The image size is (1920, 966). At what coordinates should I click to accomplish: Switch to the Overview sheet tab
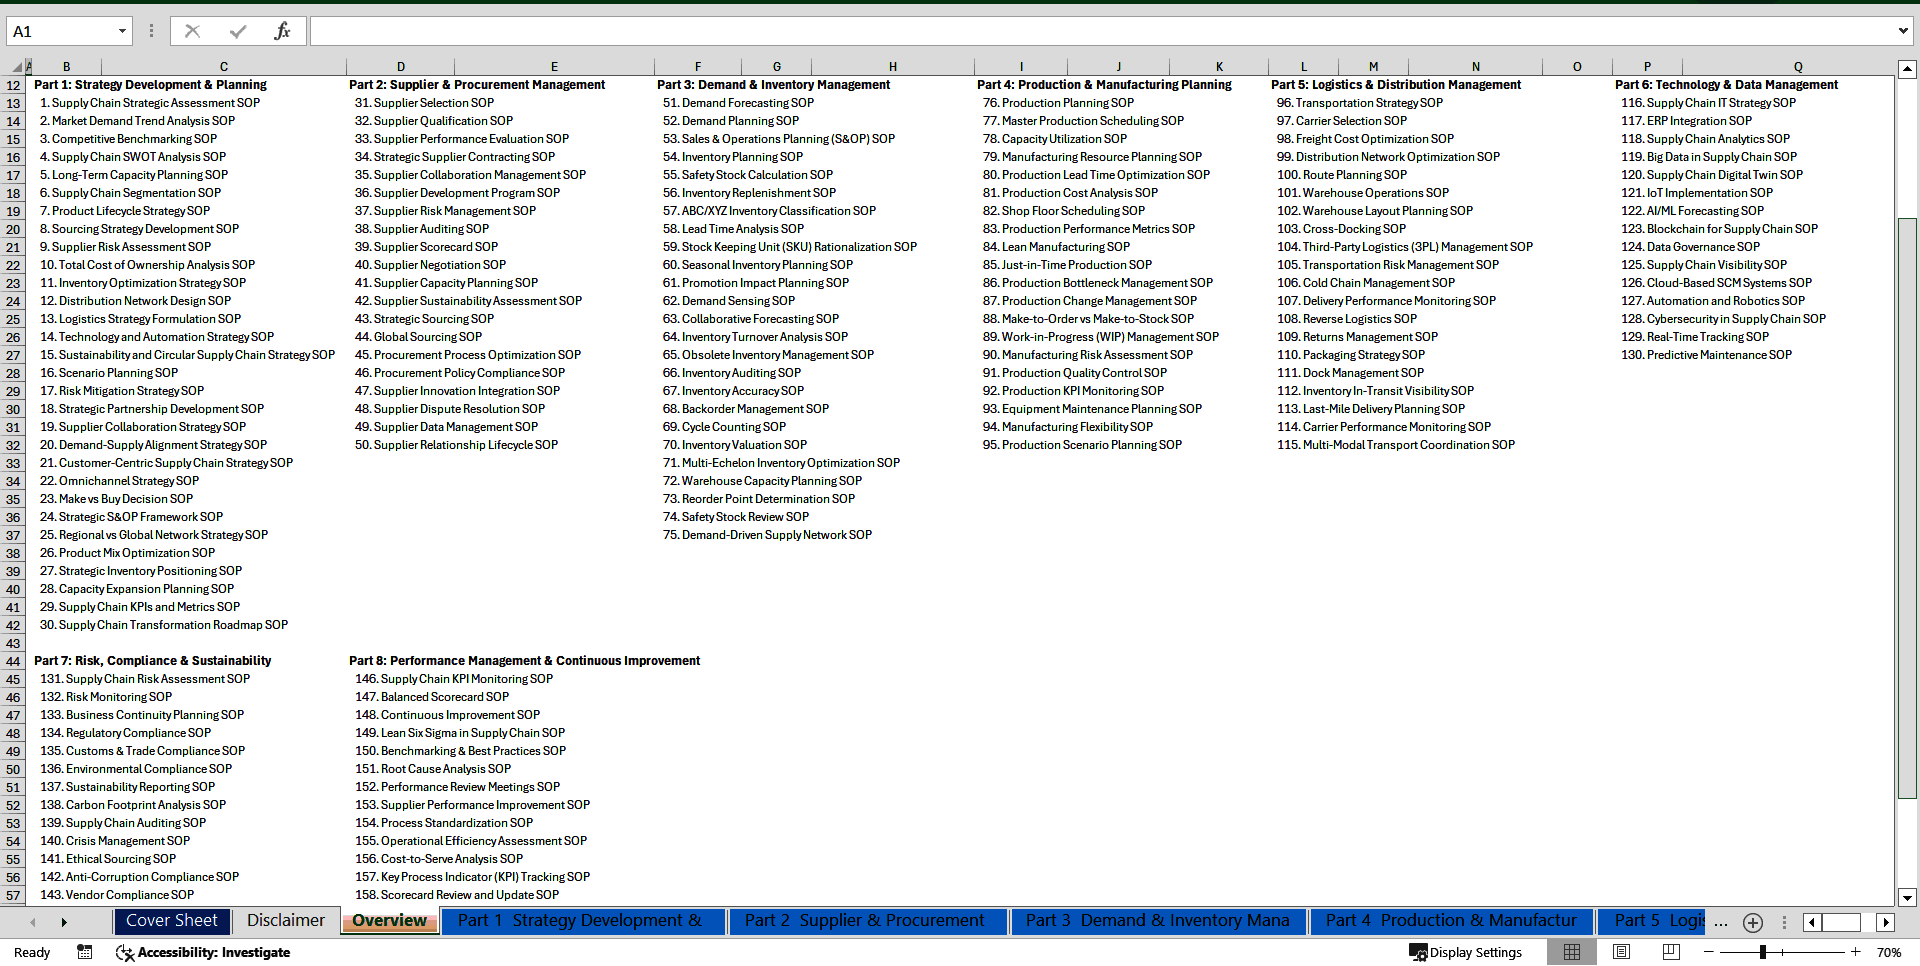click(389, 920)
